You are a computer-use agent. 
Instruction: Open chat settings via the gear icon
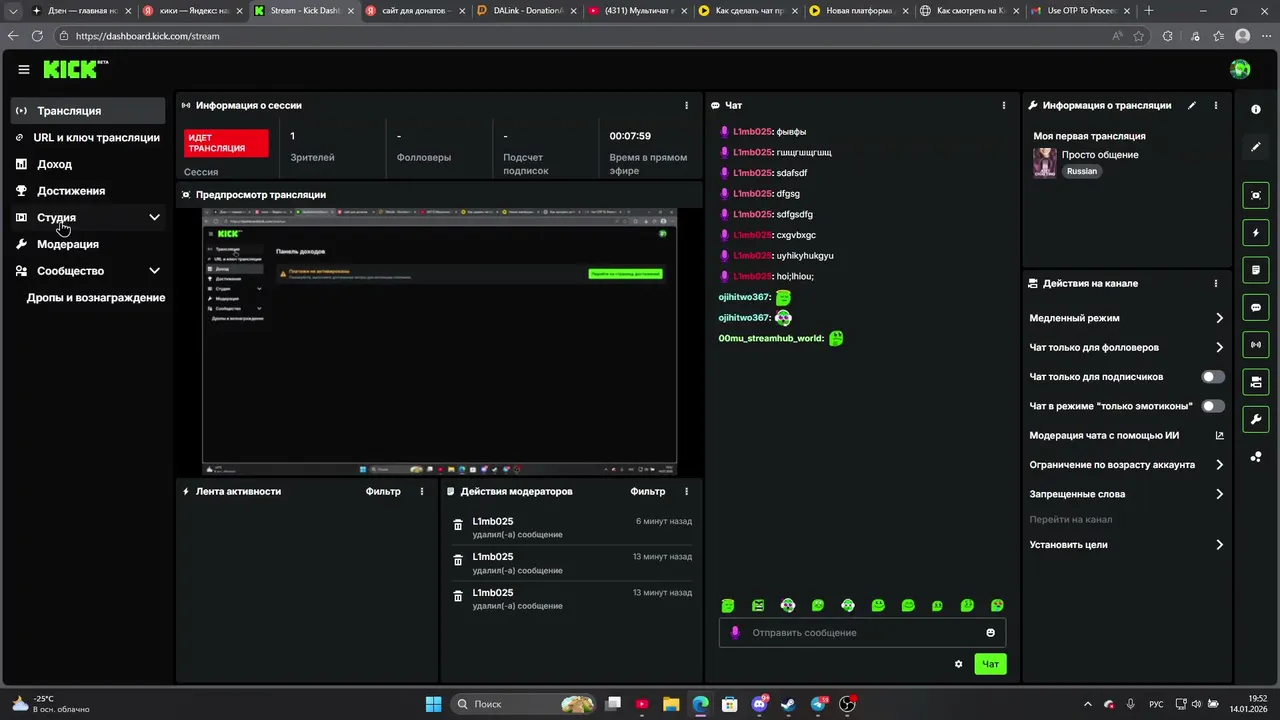pos(959,664)
